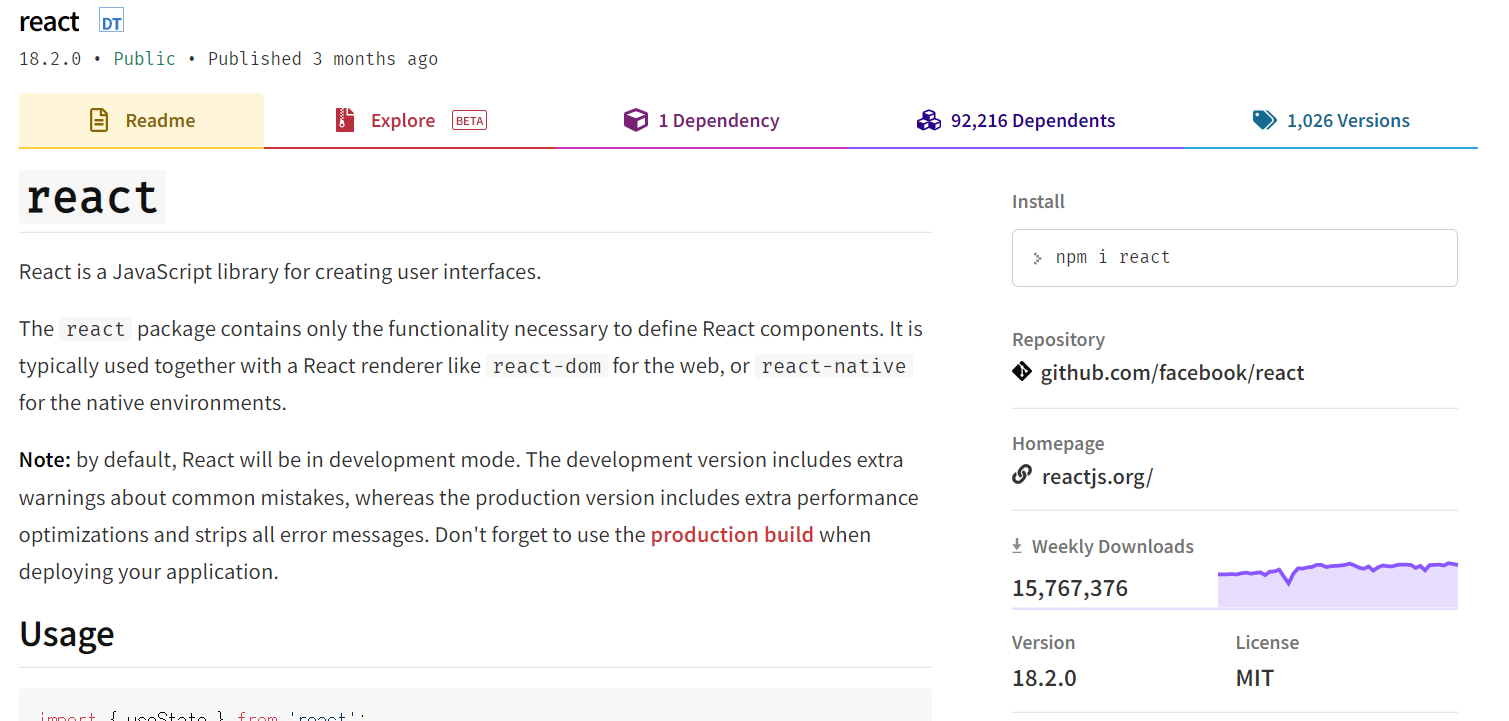The height and width of the screenshot is (721, 1509).
Task: Click the git icon beside repository link
Action: click(1022, 372)
